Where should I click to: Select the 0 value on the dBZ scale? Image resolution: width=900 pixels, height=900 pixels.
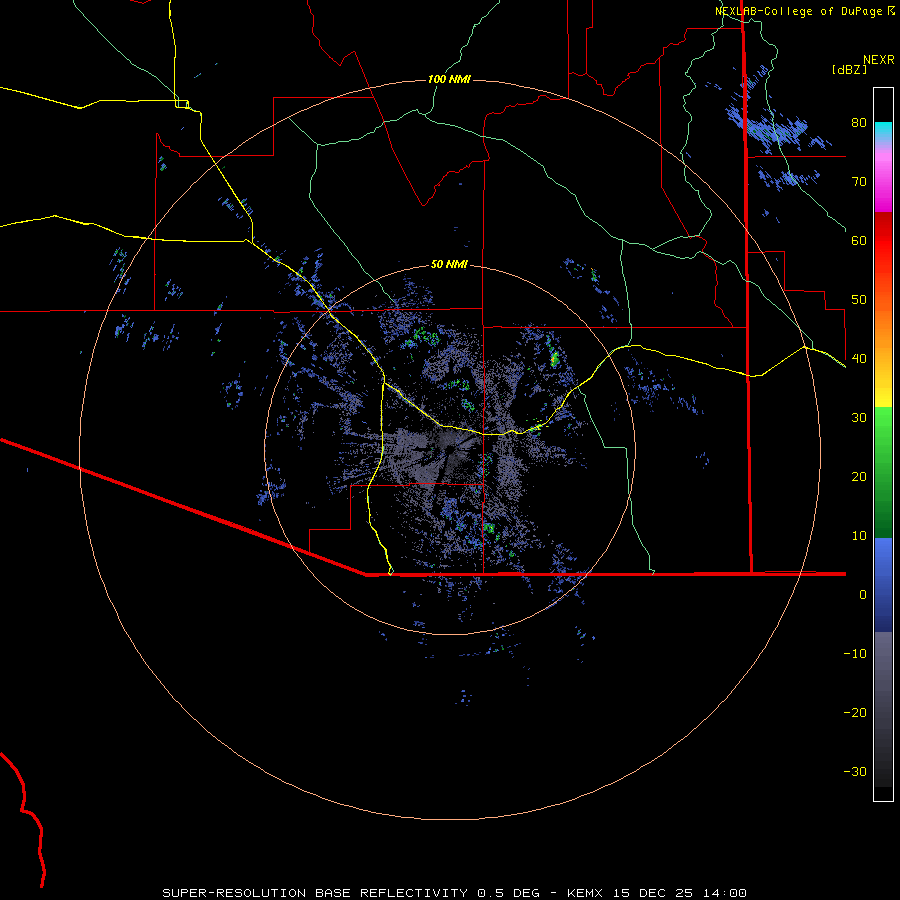(863, 595)
